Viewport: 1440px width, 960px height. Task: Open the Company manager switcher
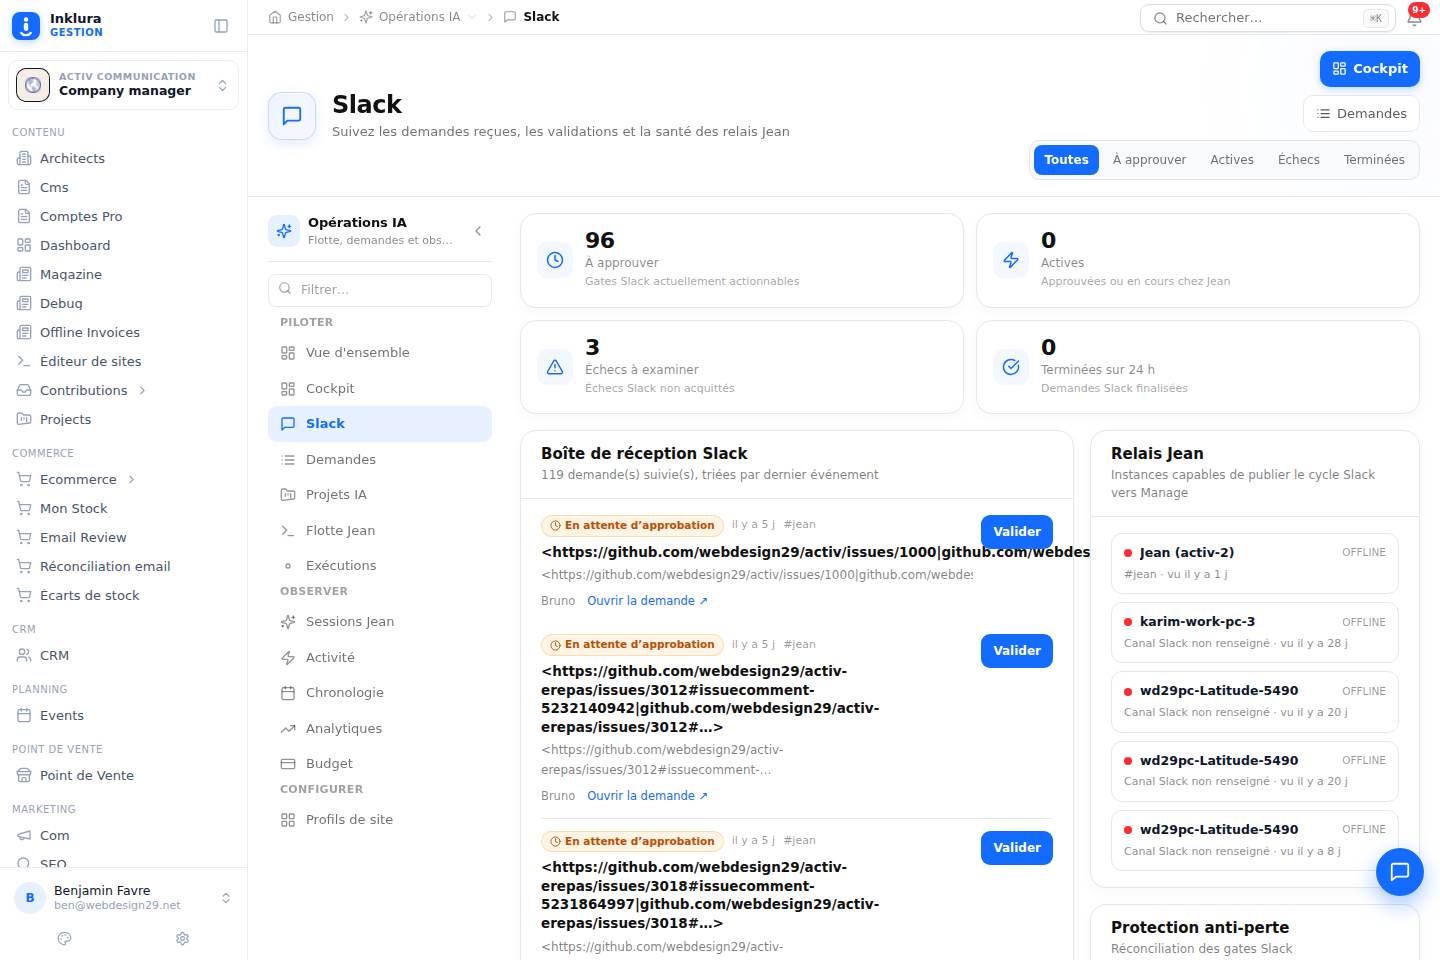tap(123, 84)
